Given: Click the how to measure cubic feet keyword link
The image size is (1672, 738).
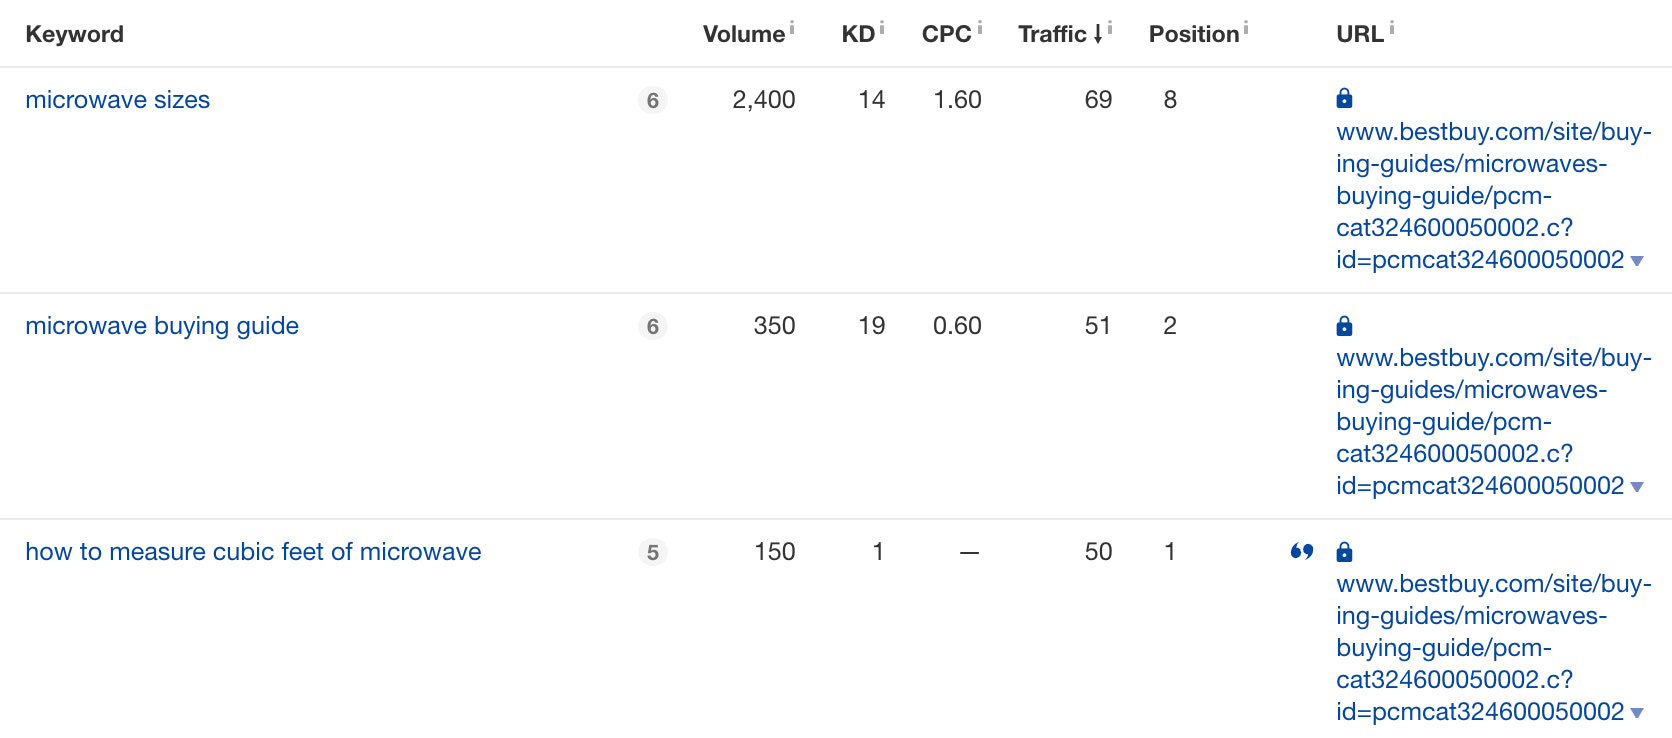Looking at the screenshot, I should point(253,551).
